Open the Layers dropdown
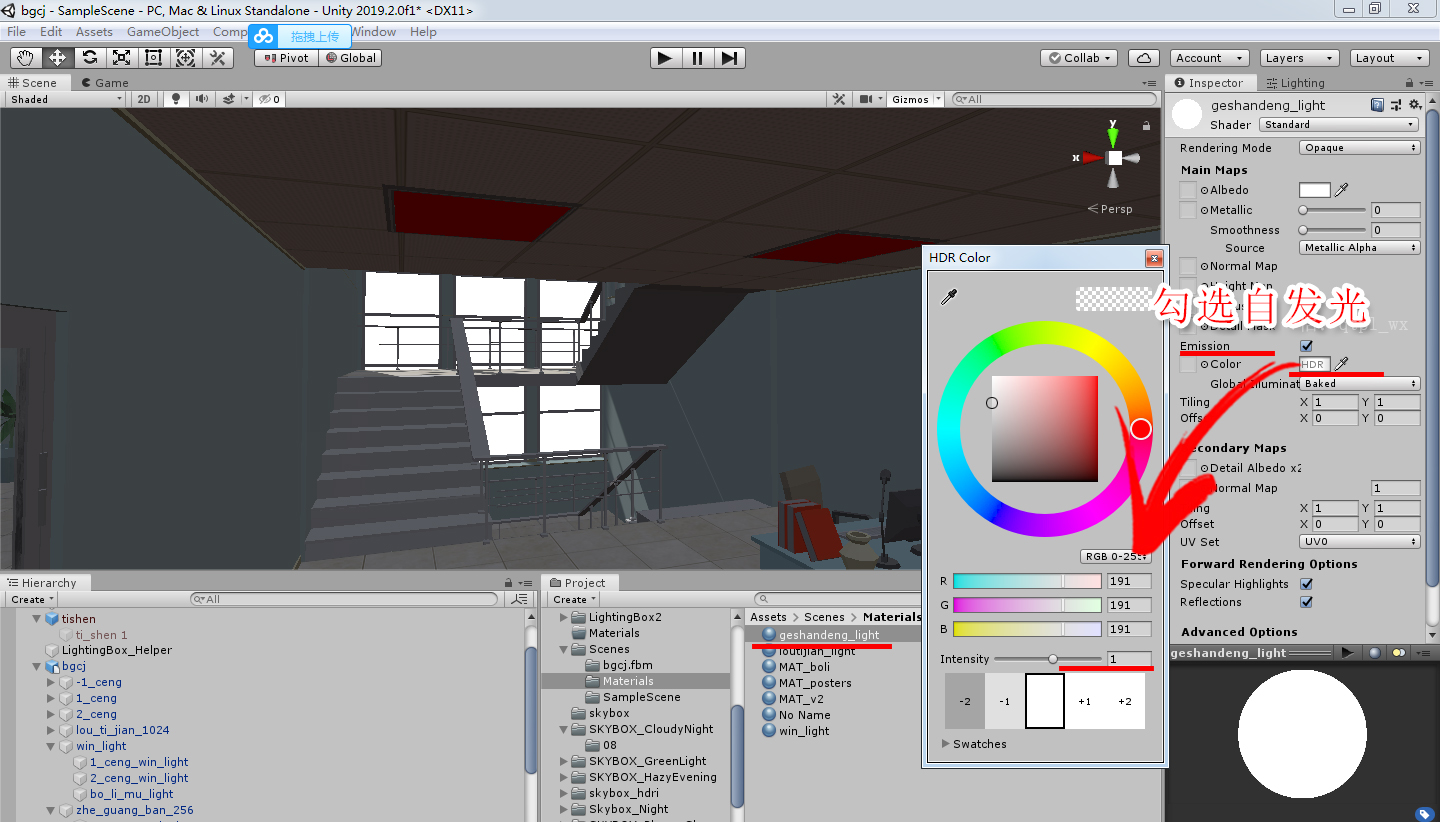 1298,58
